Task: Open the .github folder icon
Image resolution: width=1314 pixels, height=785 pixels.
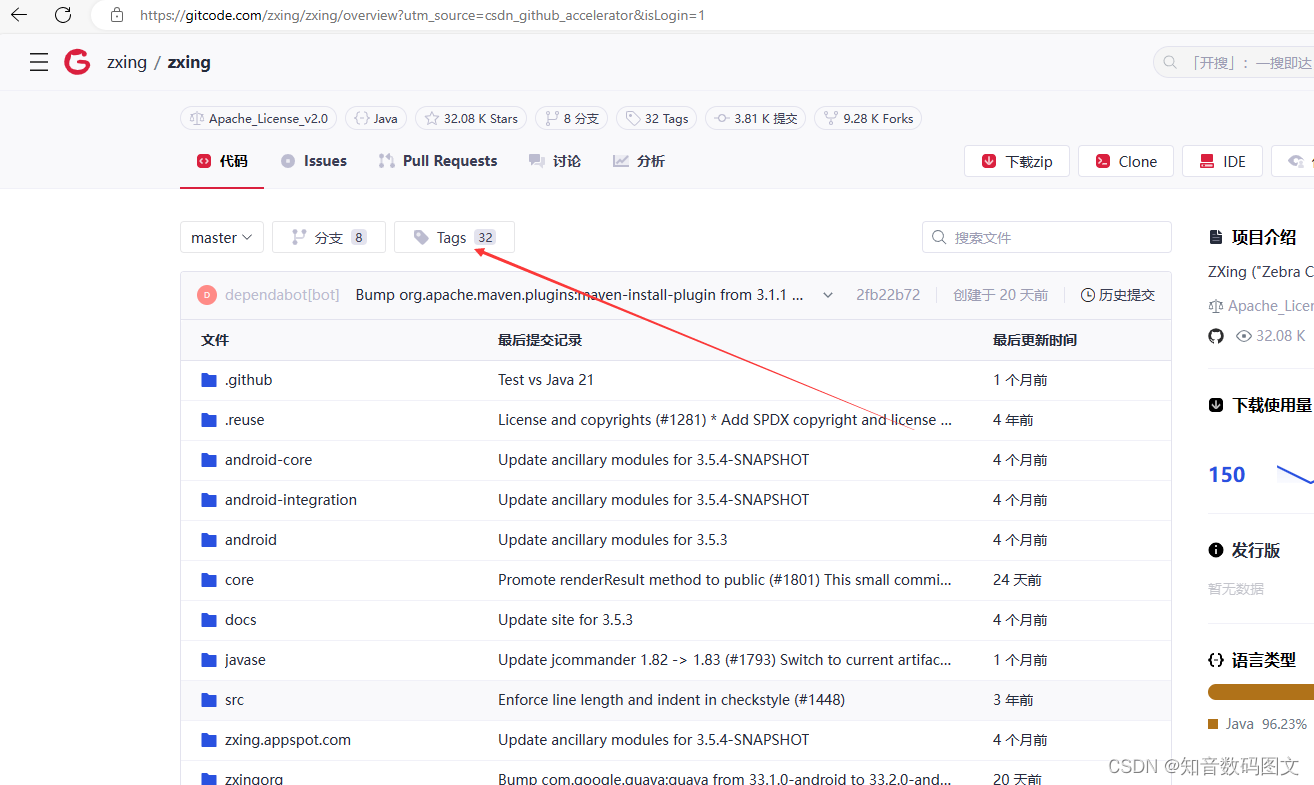Action: coord(209,380)
